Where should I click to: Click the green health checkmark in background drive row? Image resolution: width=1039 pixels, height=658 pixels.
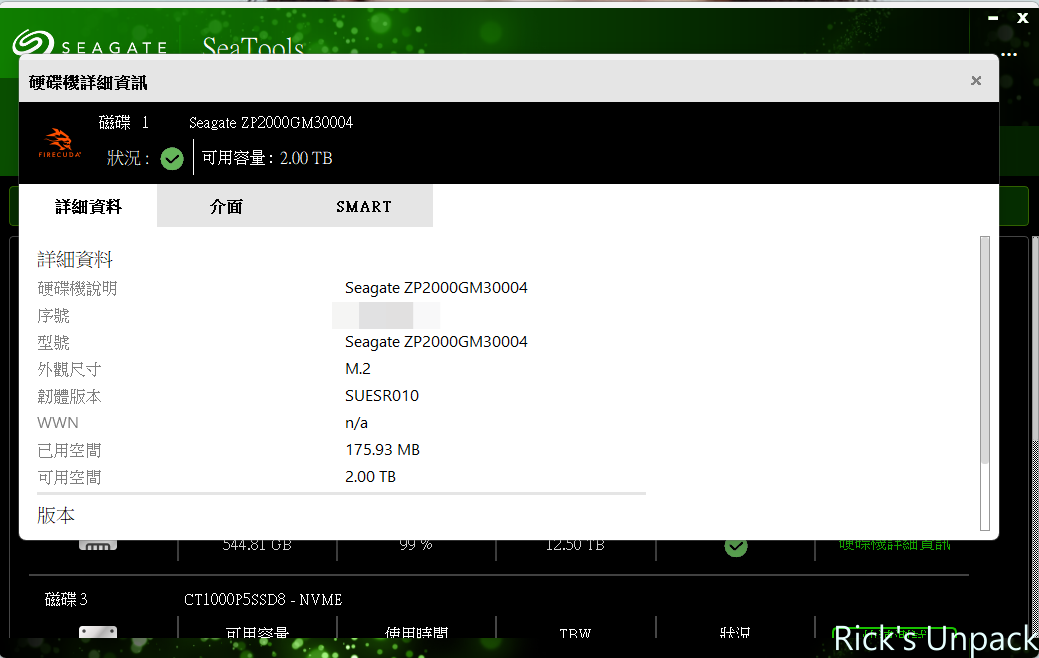point(736,547)
